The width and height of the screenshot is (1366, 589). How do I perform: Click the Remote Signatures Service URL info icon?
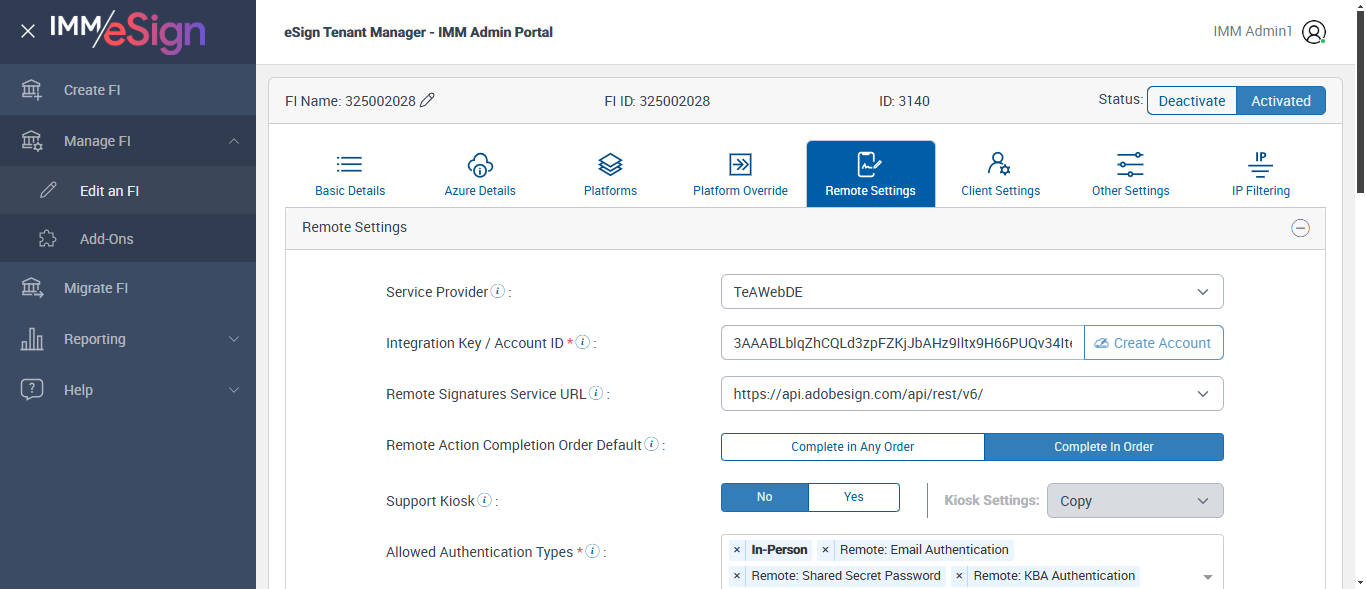pyautogui.click(x=596, y=394)
